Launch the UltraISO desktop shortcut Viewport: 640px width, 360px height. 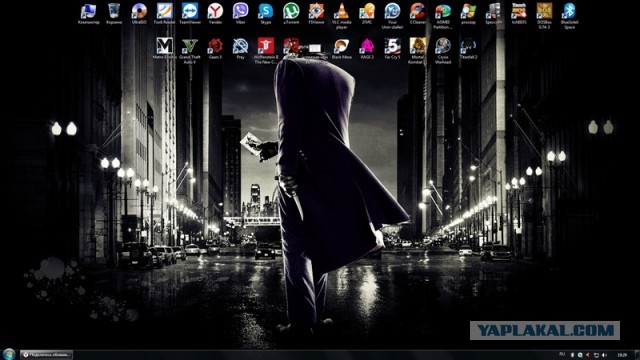[x=139, y=14]
